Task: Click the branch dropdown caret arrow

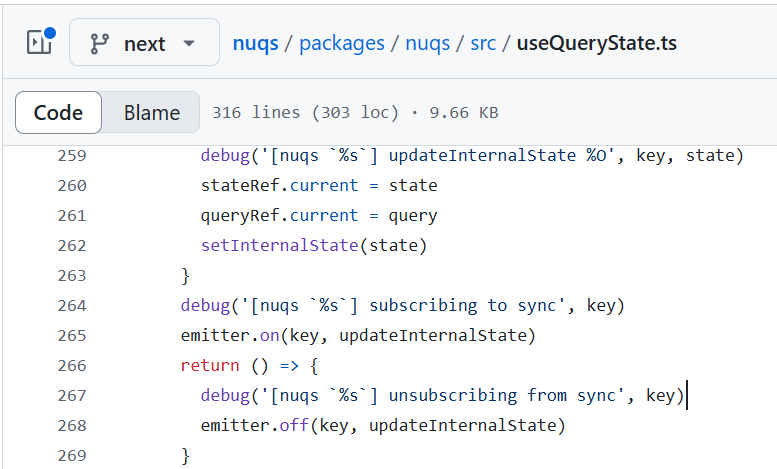Action: point(189,44)
